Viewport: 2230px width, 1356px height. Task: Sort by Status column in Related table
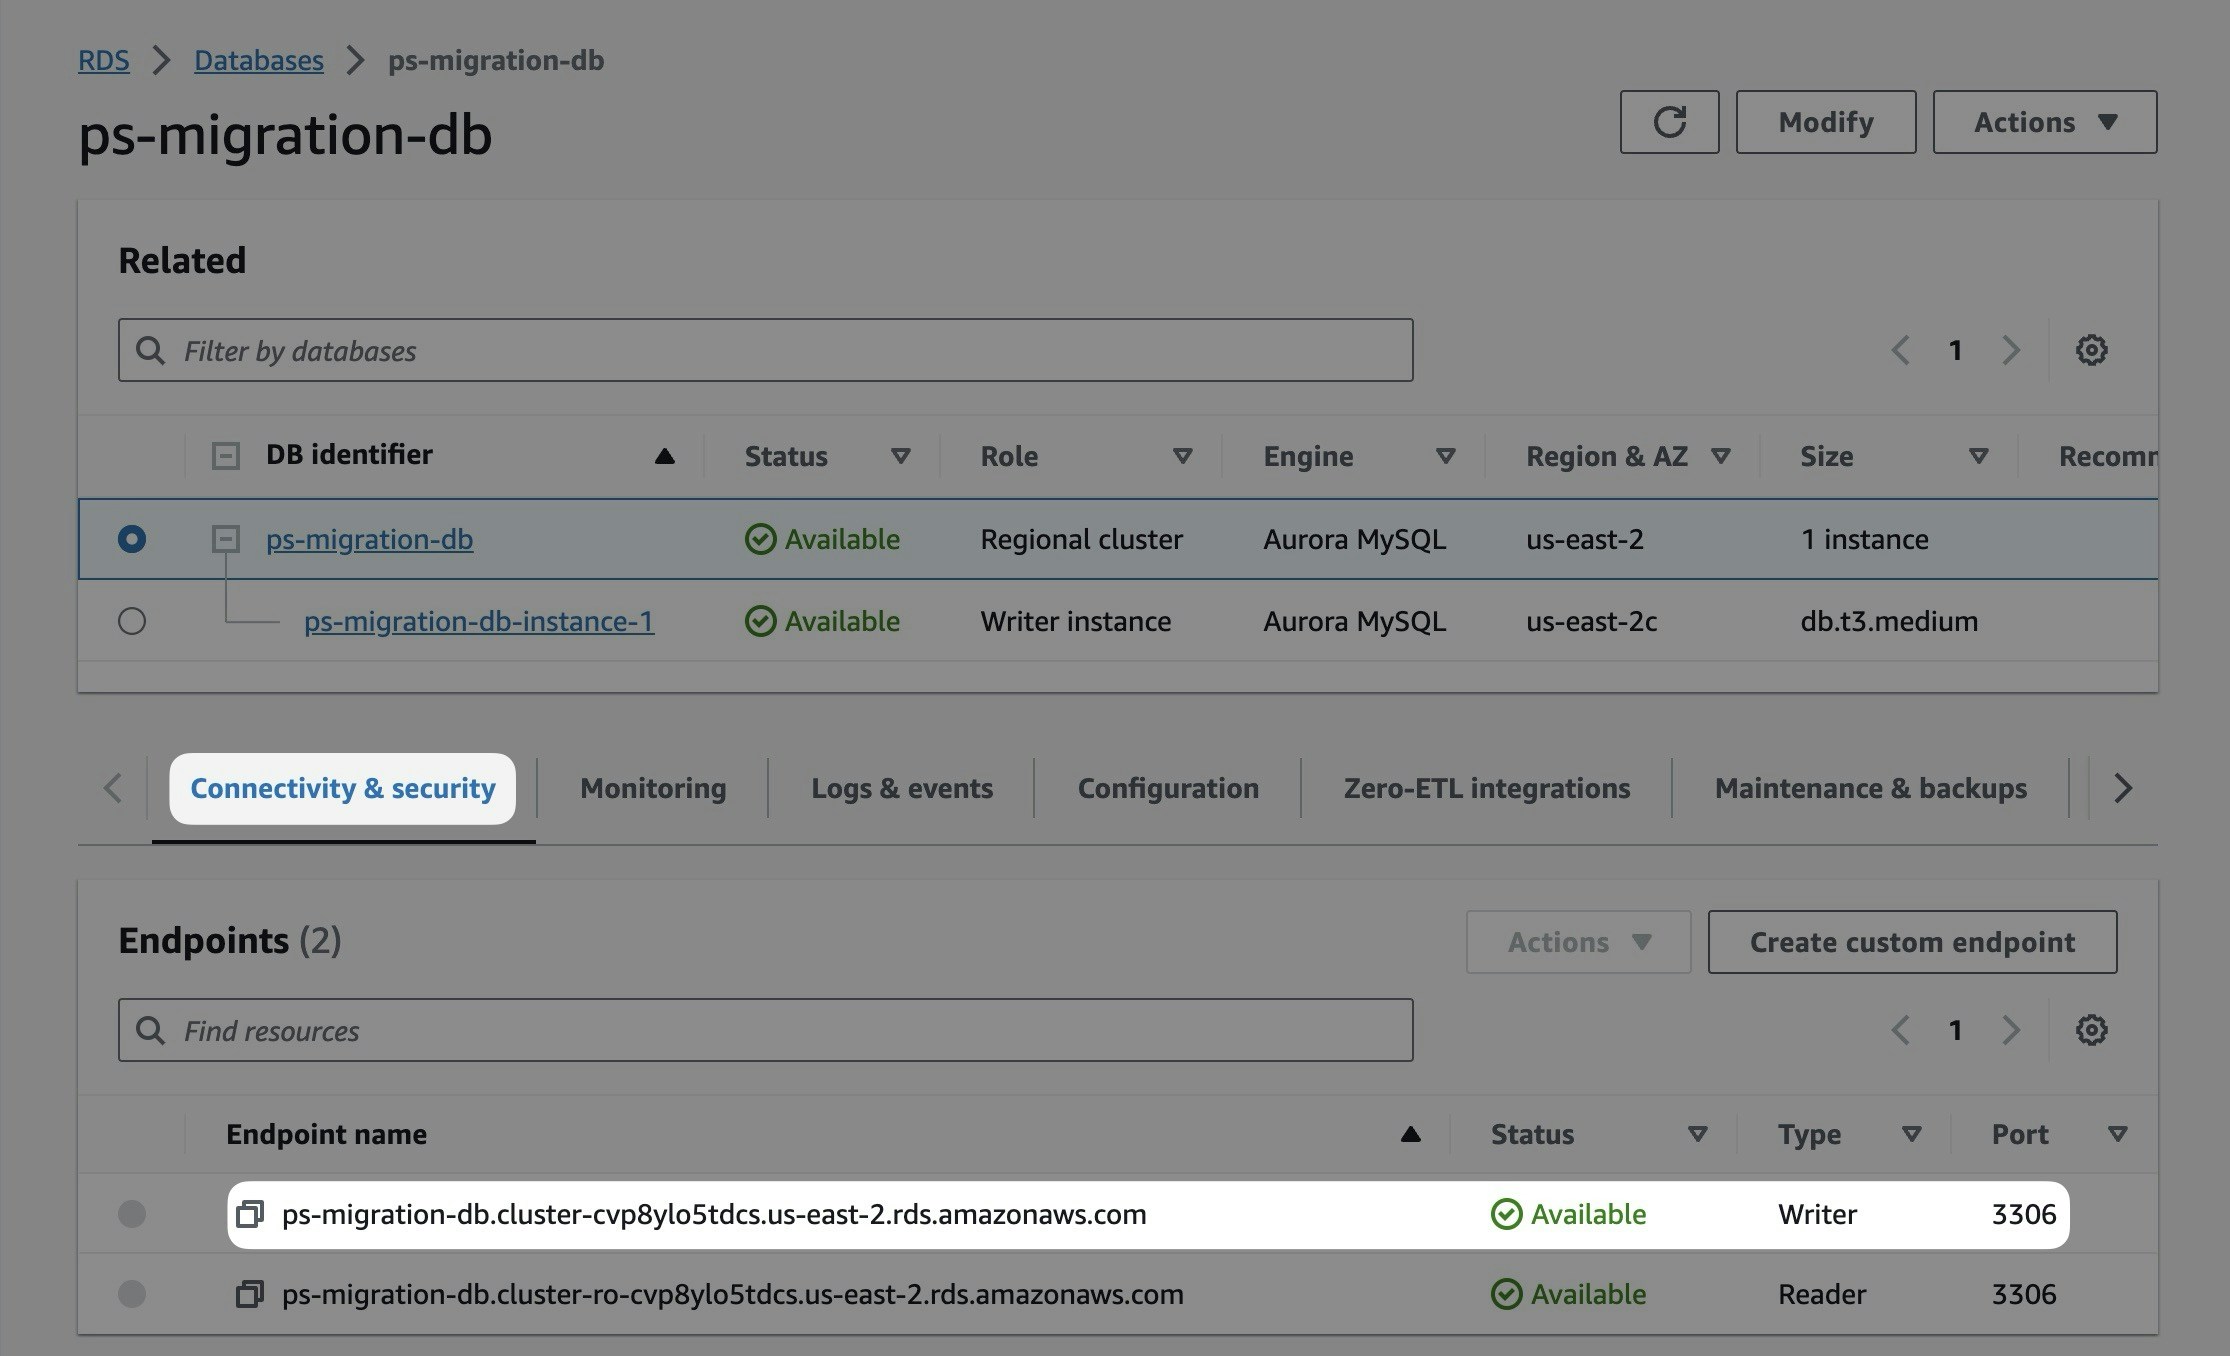900,456
